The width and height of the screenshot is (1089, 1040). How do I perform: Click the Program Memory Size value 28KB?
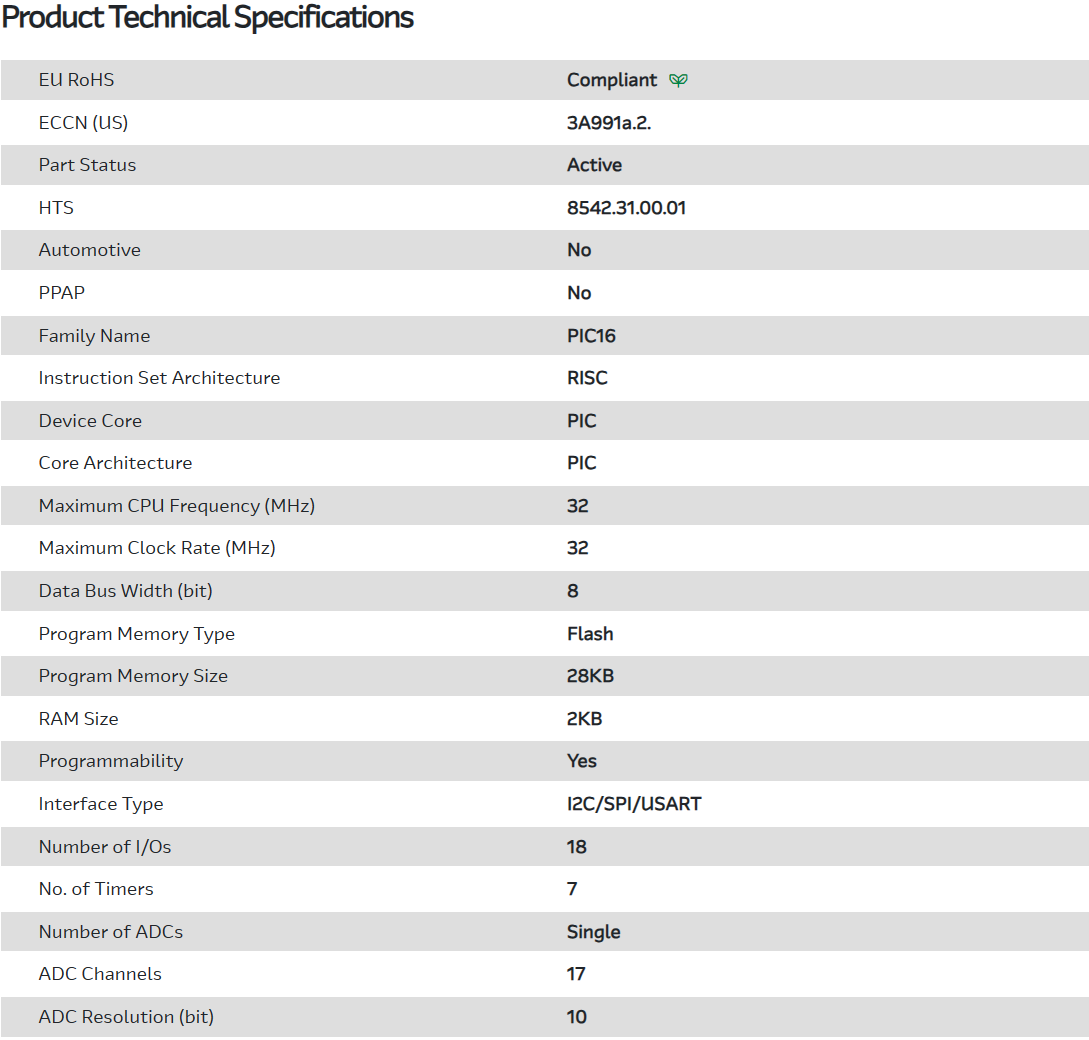[x=590, y=676]
